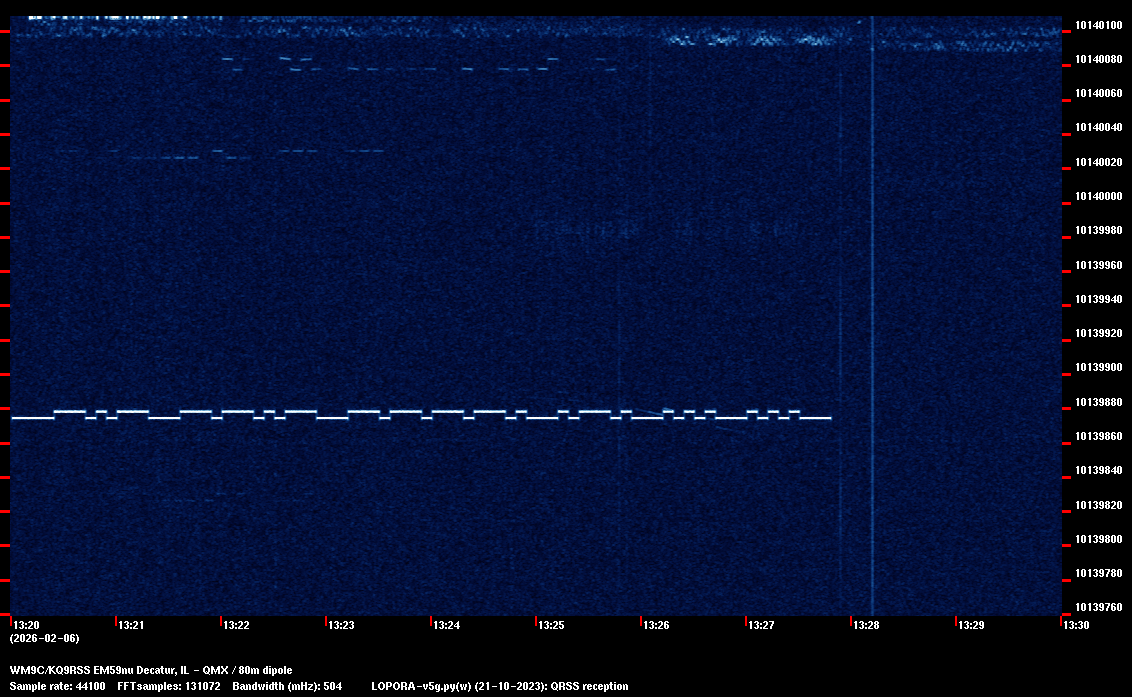Click the WM9C/KQ9RSS station caption
This screenshot has width=1132, height=697.
coord(151,670)
